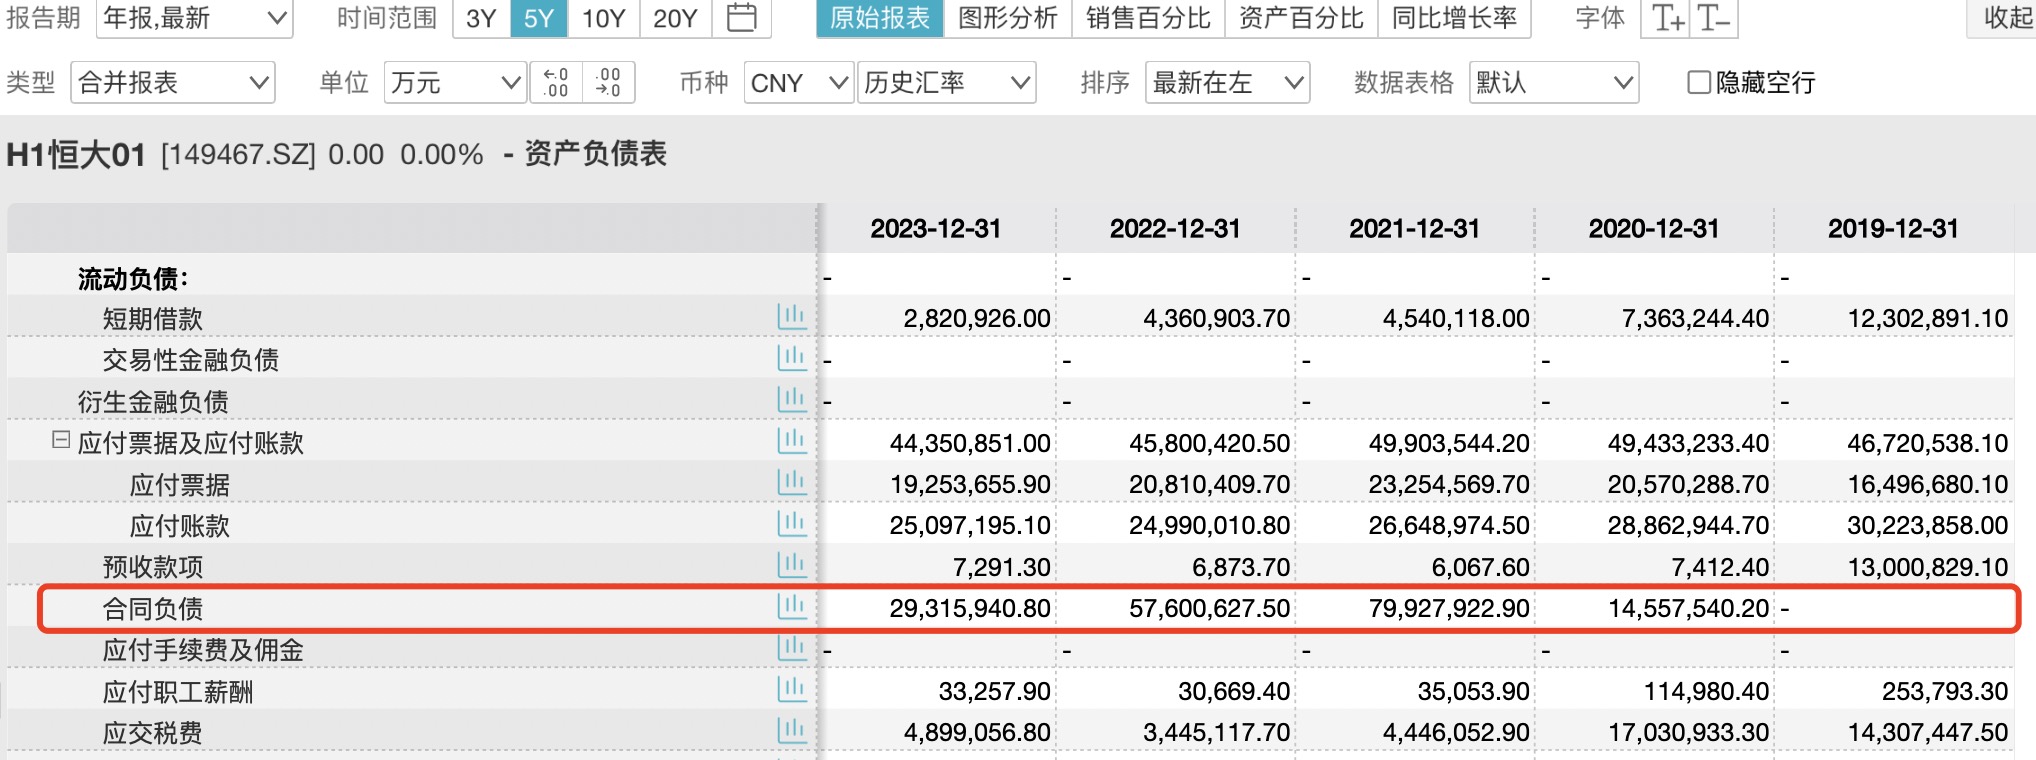Click the 2023-12-31 column header
The height and width of the screenshot is (760, 2036).
(x=935, y=228)
